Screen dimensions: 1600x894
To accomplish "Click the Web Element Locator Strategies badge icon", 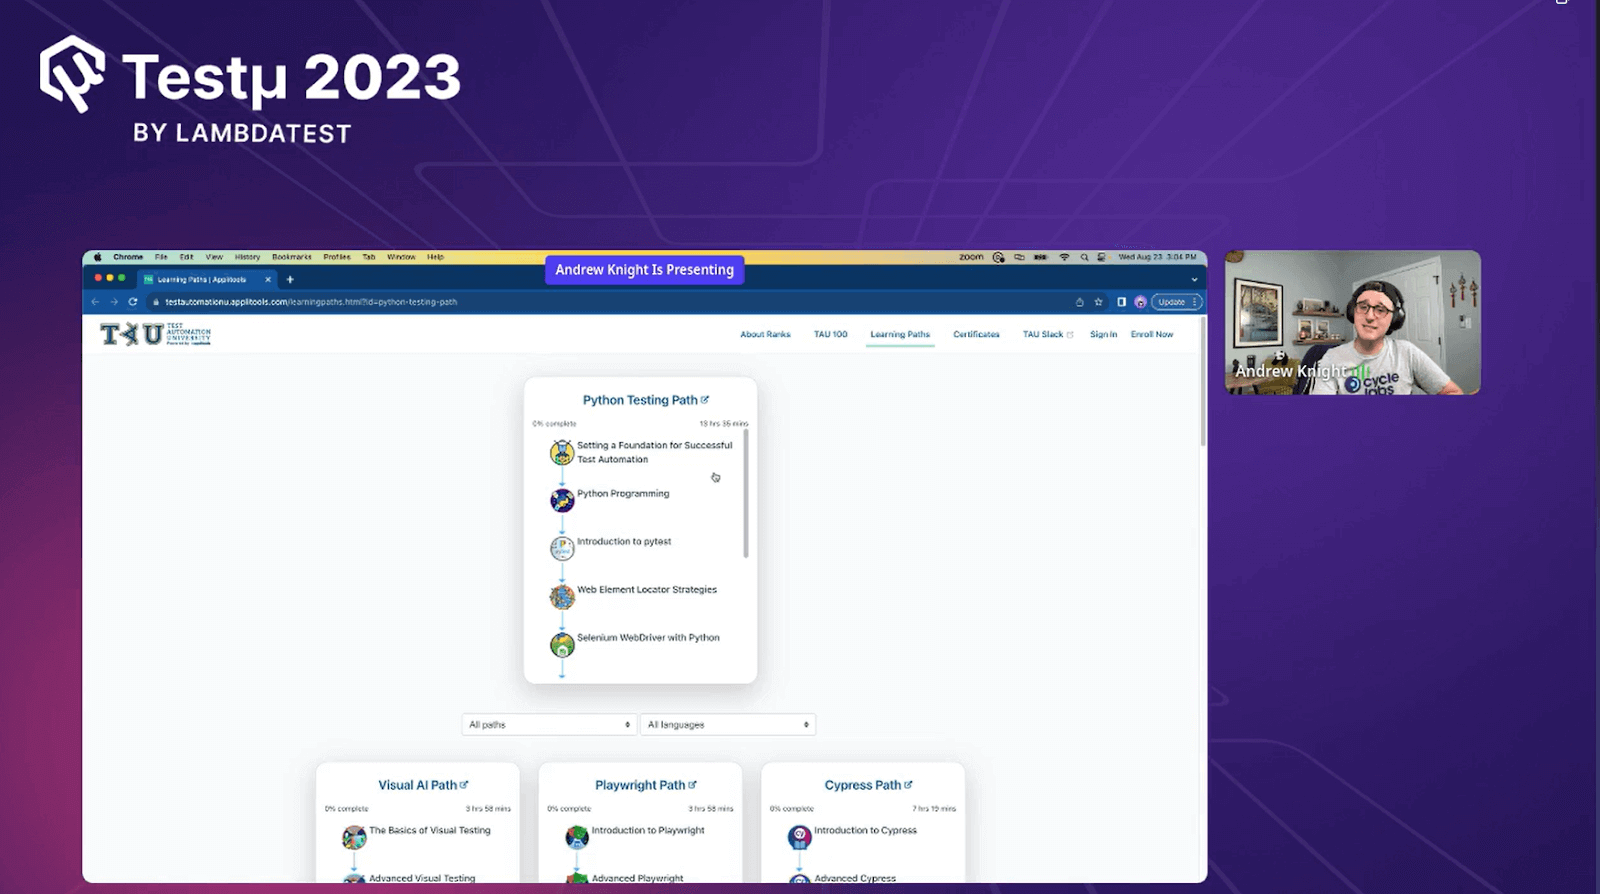I will pos(562,596).
